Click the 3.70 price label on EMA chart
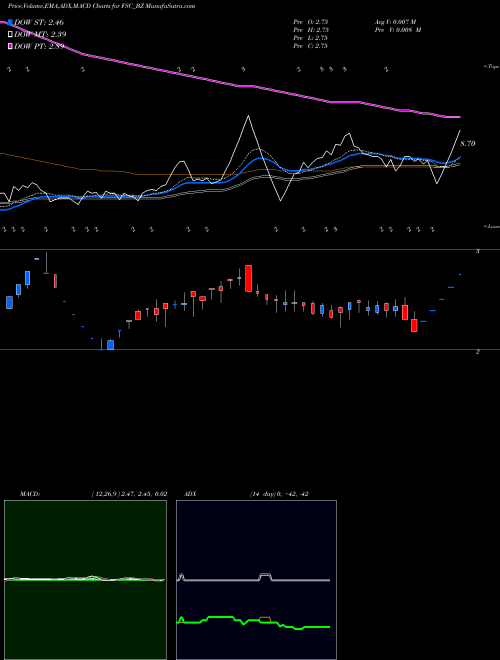500x660 pixels. tap(468, 144)
